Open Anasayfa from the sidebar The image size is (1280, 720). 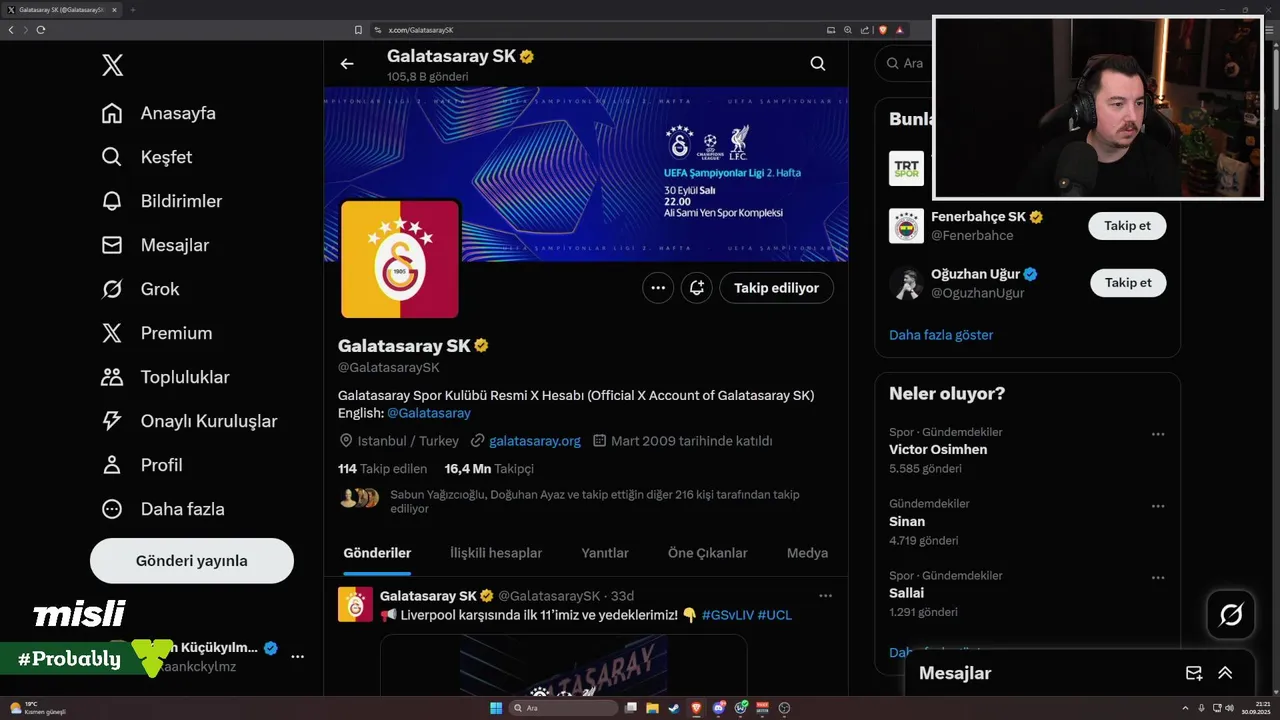point(159,113)
